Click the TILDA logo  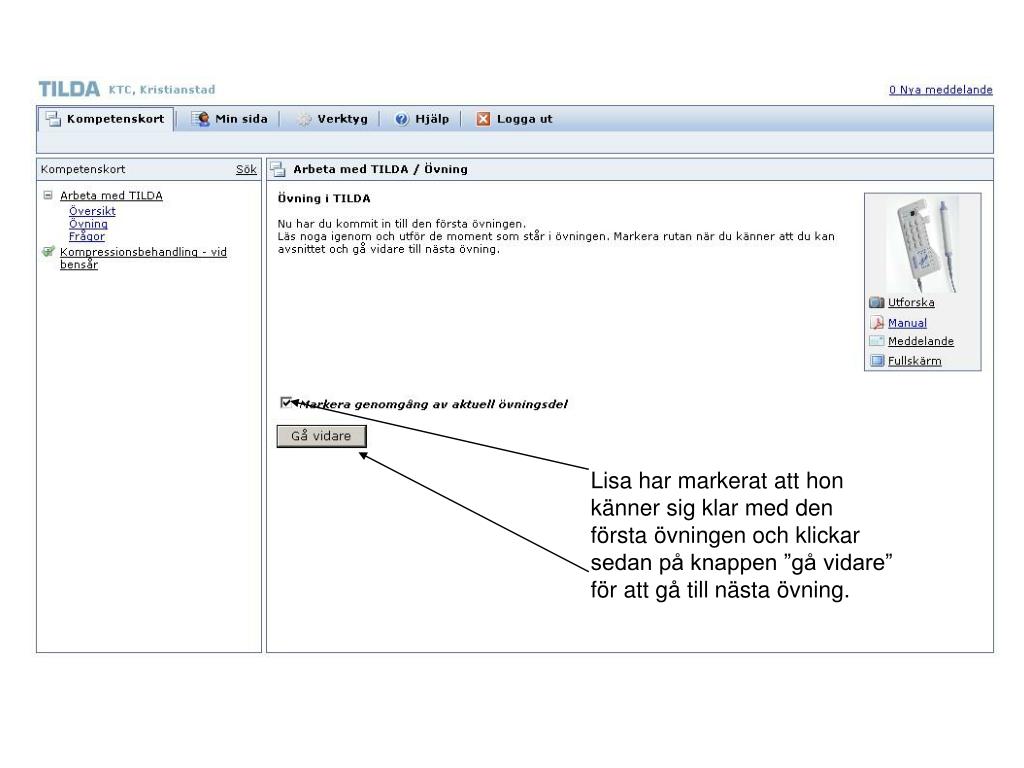click(x=69, y=89)
